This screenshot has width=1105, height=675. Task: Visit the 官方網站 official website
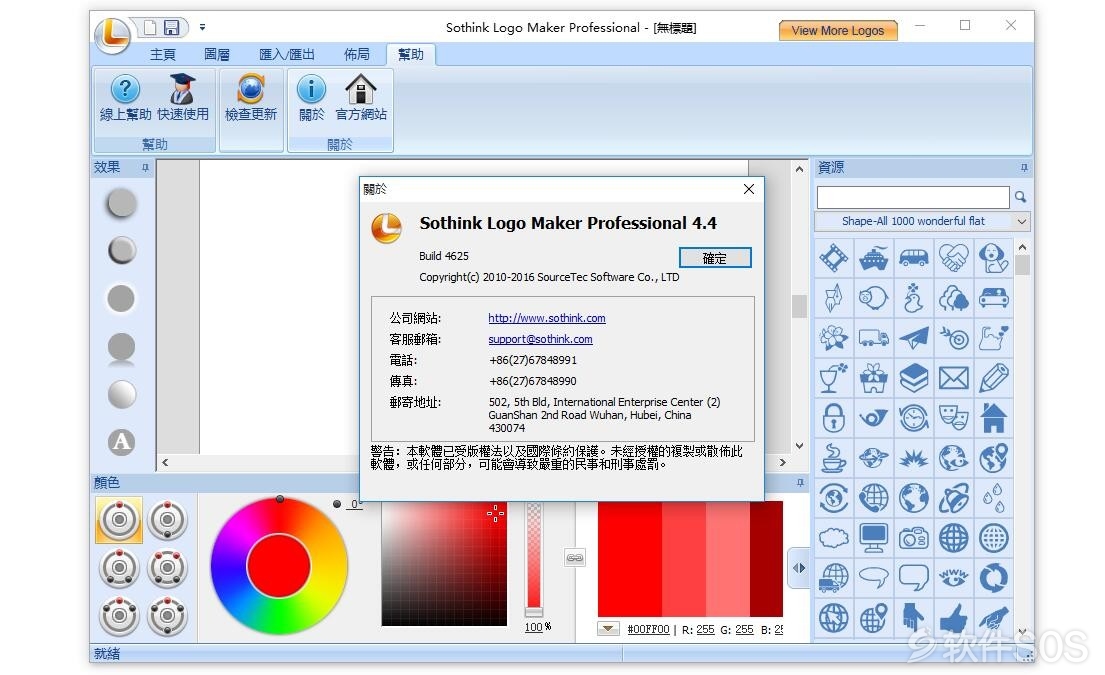coord(361,99)
